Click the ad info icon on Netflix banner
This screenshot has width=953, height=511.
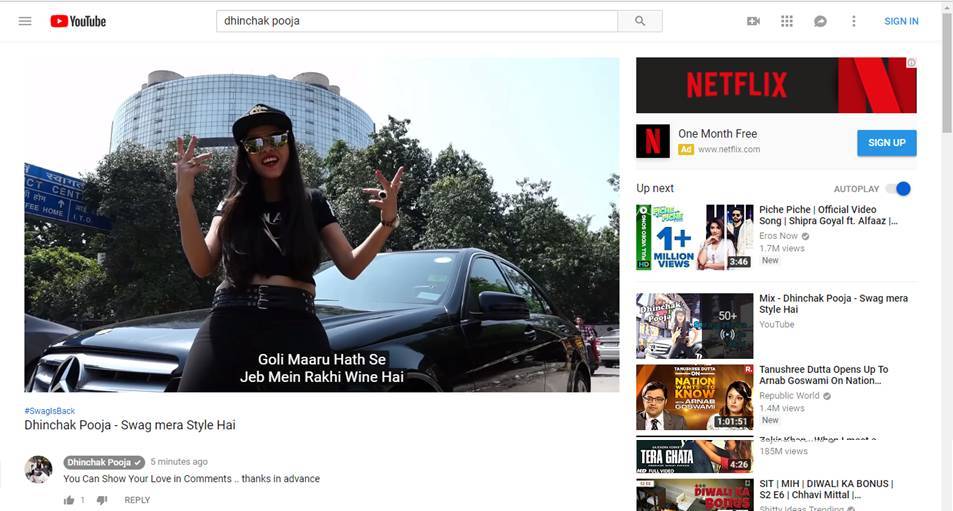click(x=911, y=63)
